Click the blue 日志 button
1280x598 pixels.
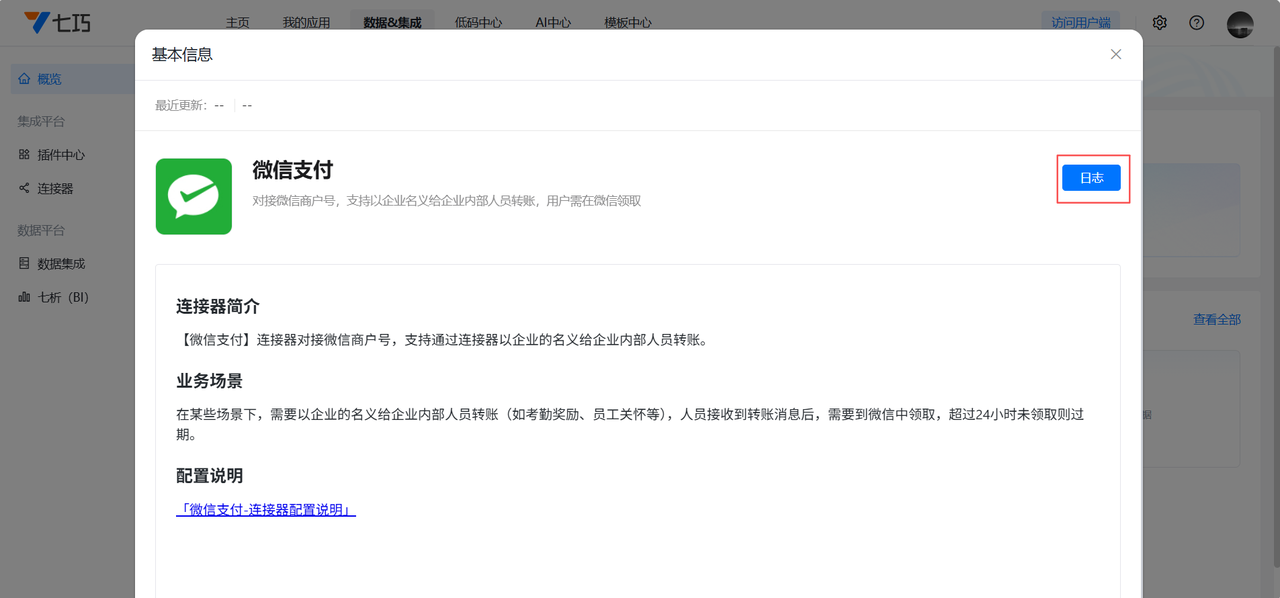click(x=1091, y=178)
